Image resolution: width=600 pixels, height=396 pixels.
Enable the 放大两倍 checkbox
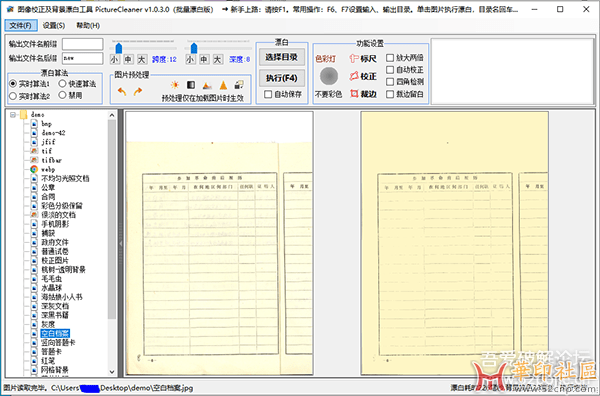coord(390,58)
